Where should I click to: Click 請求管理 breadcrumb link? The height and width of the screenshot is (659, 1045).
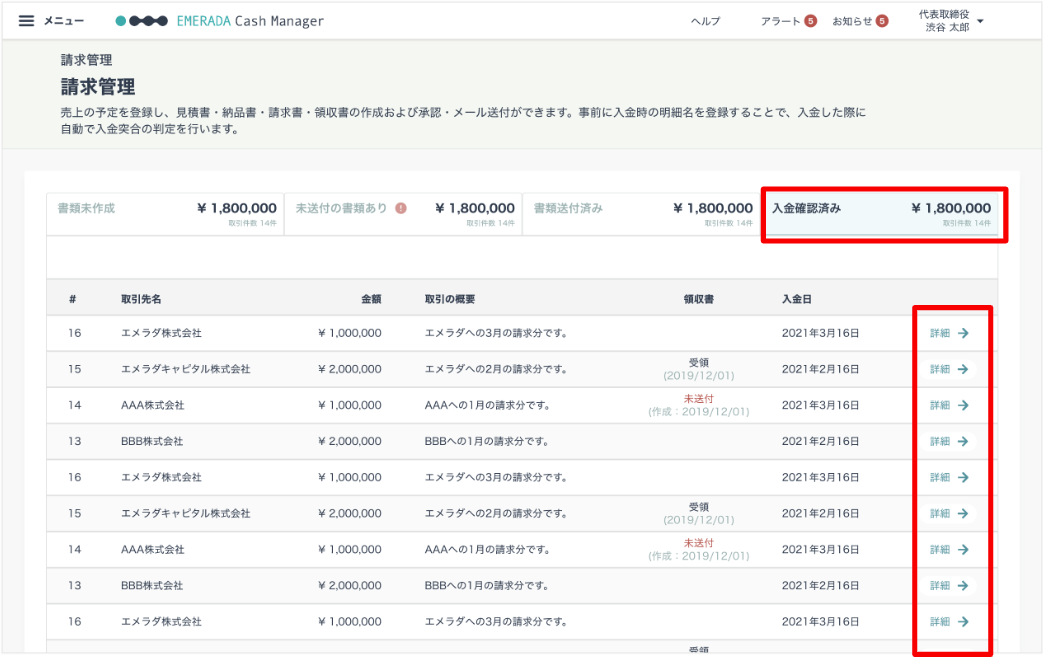87,60
